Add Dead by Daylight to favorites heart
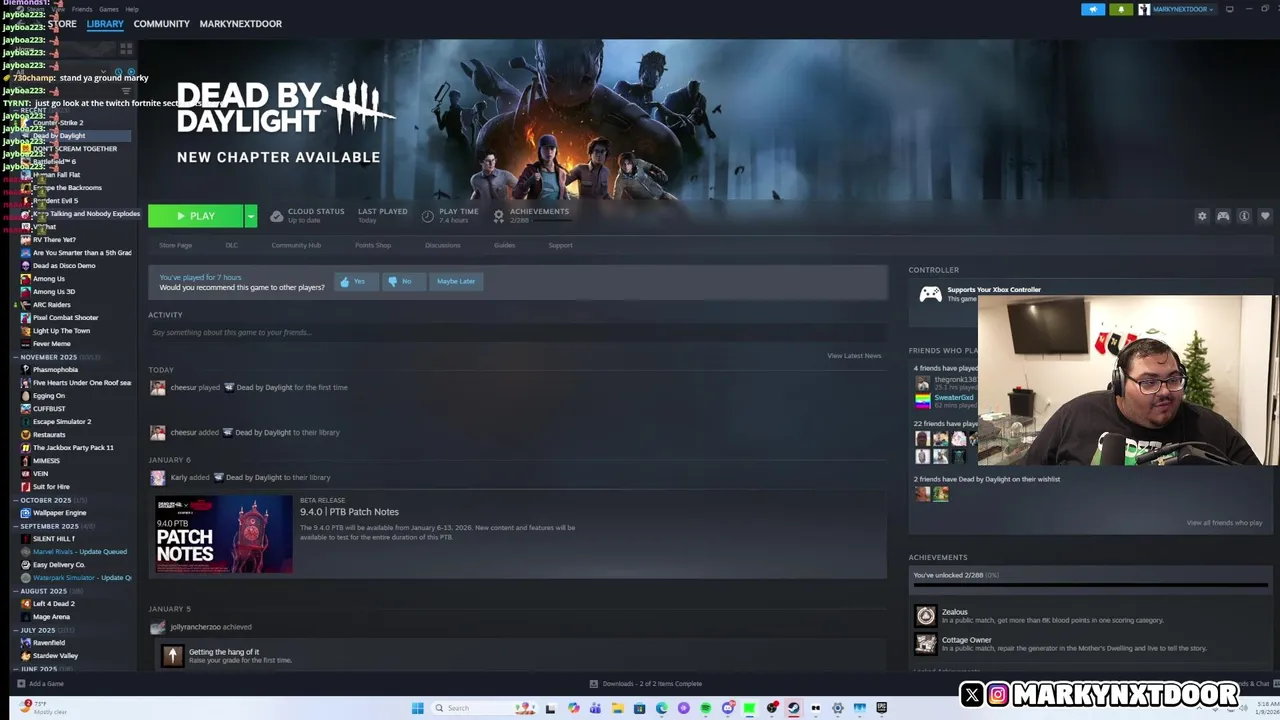The image size is (1280, 720). pos(1265,216)
